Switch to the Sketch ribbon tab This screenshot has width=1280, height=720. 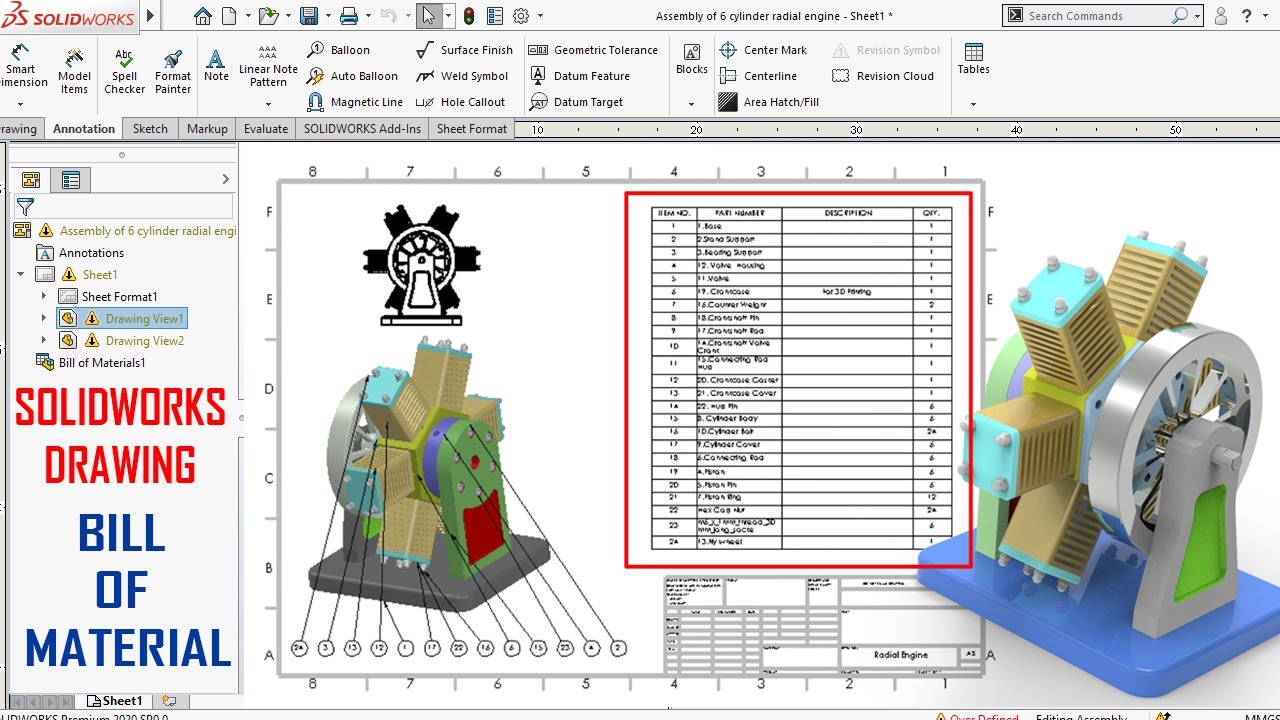[x=150, y=128]
